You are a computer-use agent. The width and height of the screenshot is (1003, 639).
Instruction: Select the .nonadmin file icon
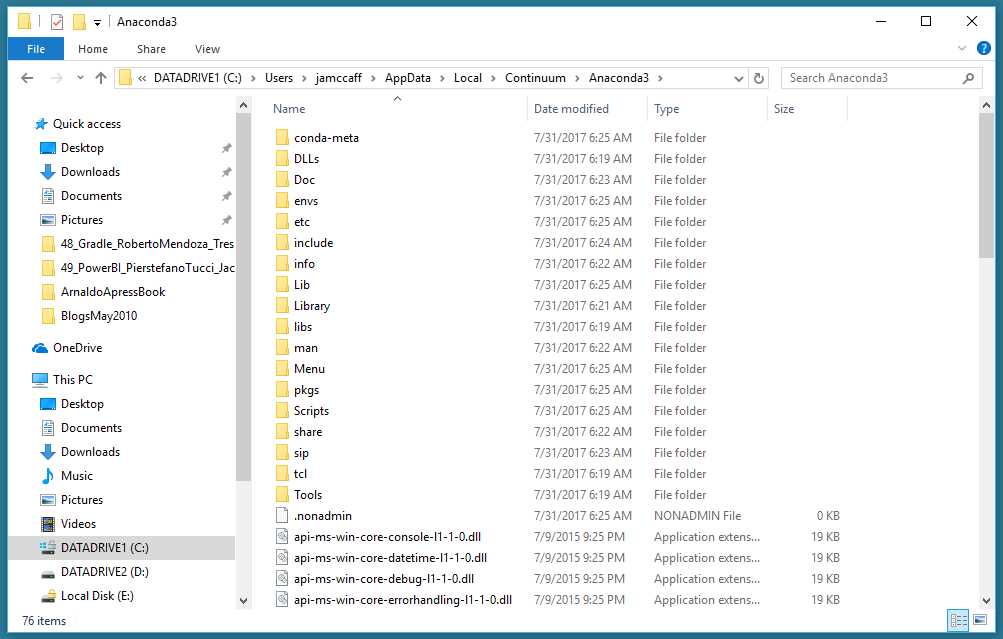[282, 516]
